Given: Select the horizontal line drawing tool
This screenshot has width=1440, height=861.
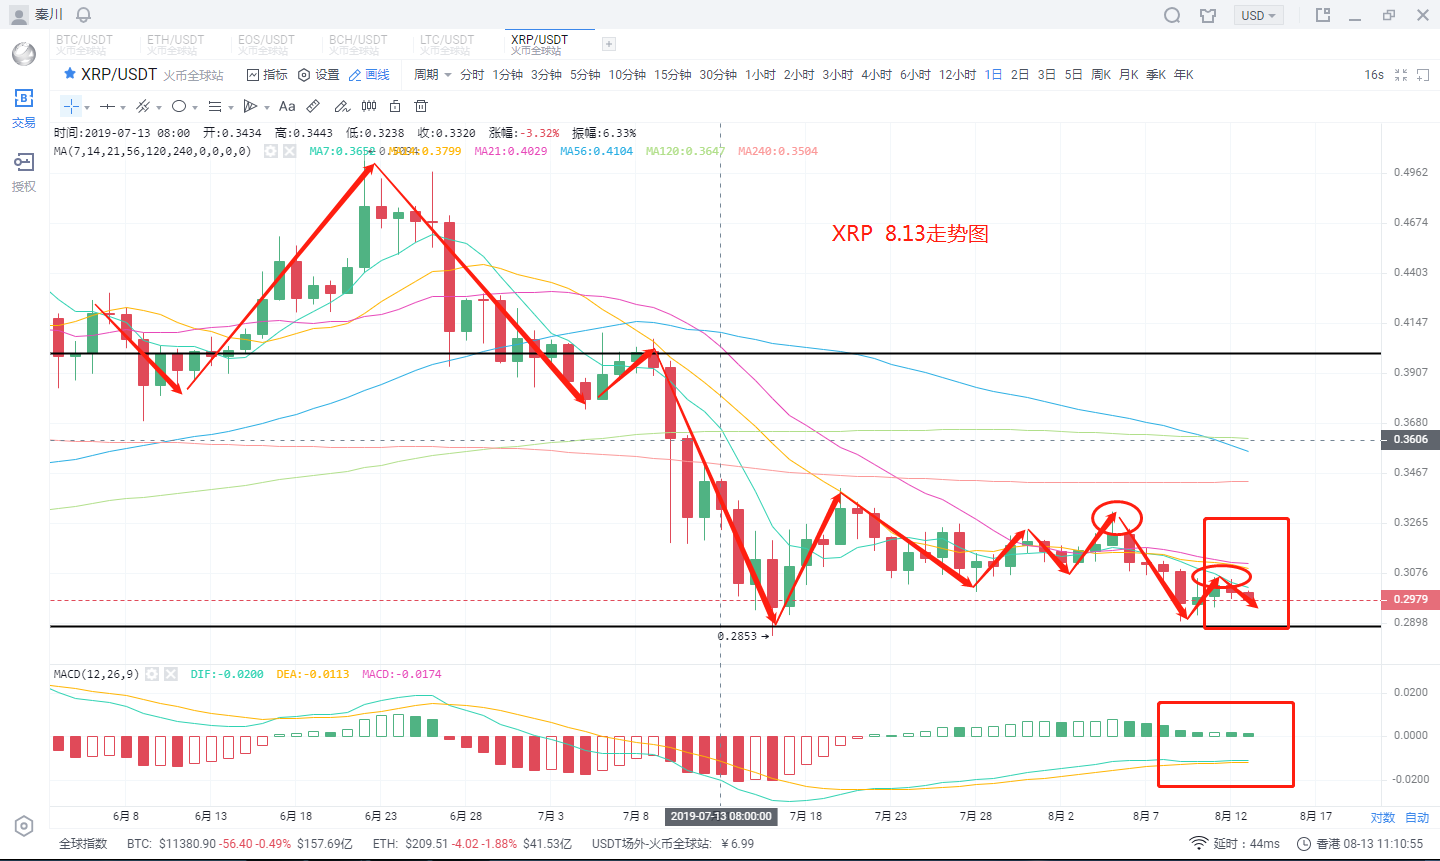Looking at the screenshot, I should point(106,106).
